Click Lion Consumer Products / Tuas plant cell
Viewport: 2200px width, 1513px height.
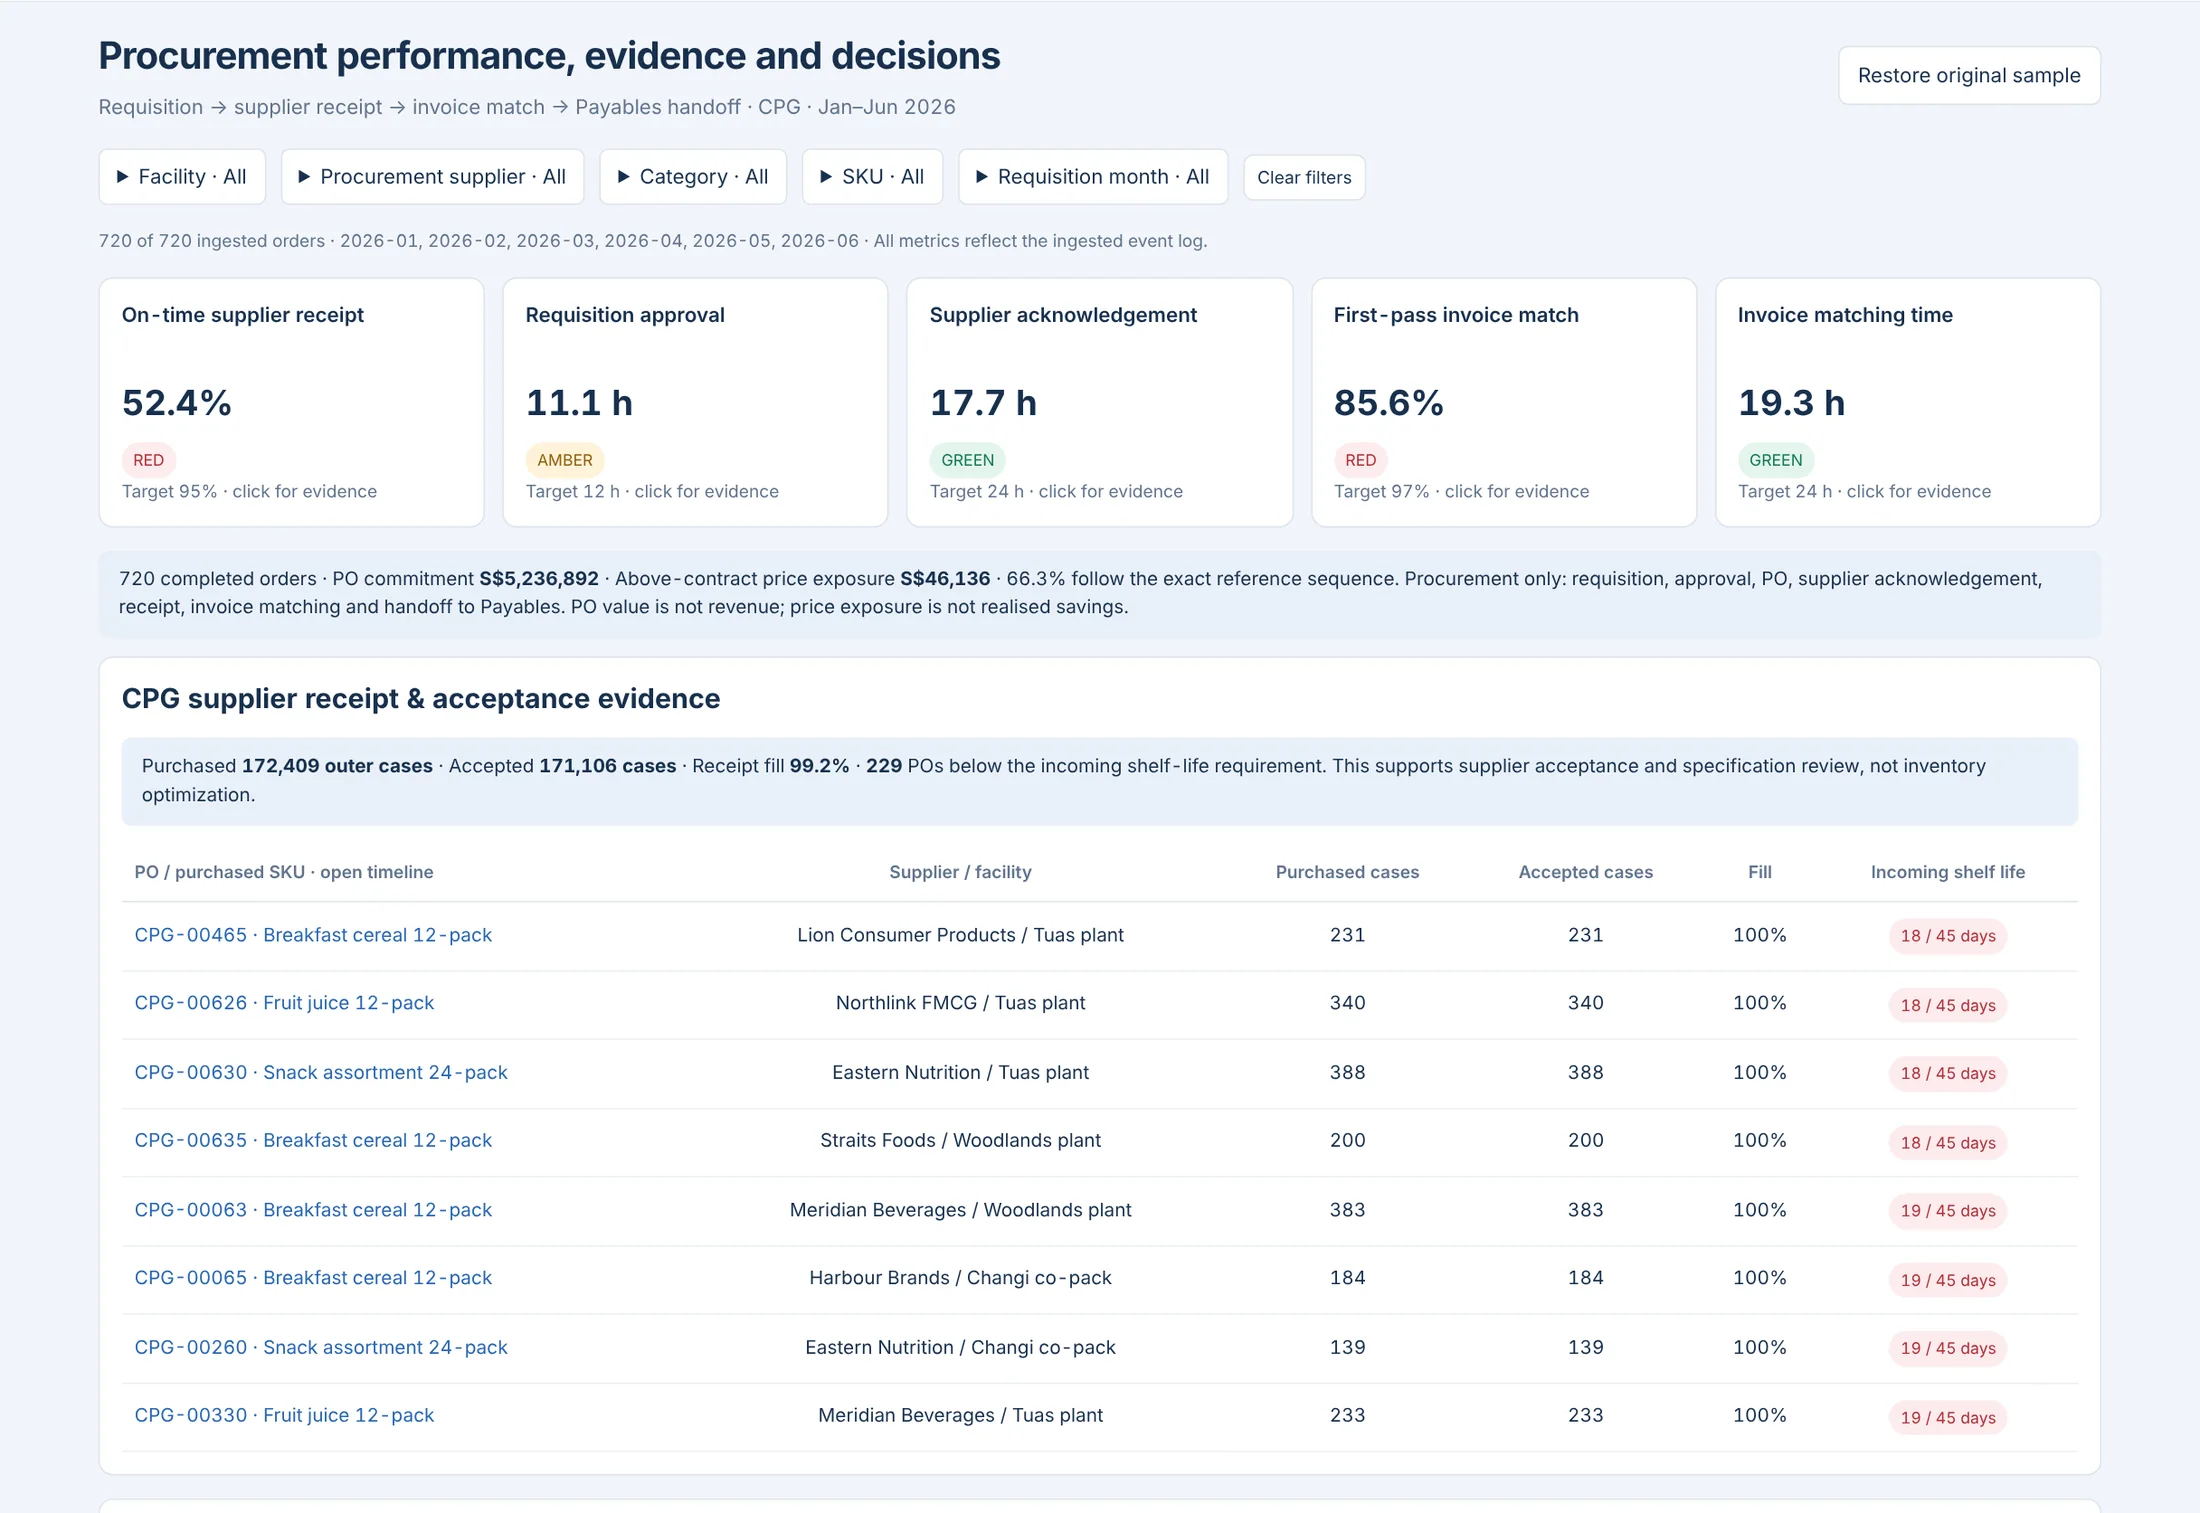(x=960, y=935)
